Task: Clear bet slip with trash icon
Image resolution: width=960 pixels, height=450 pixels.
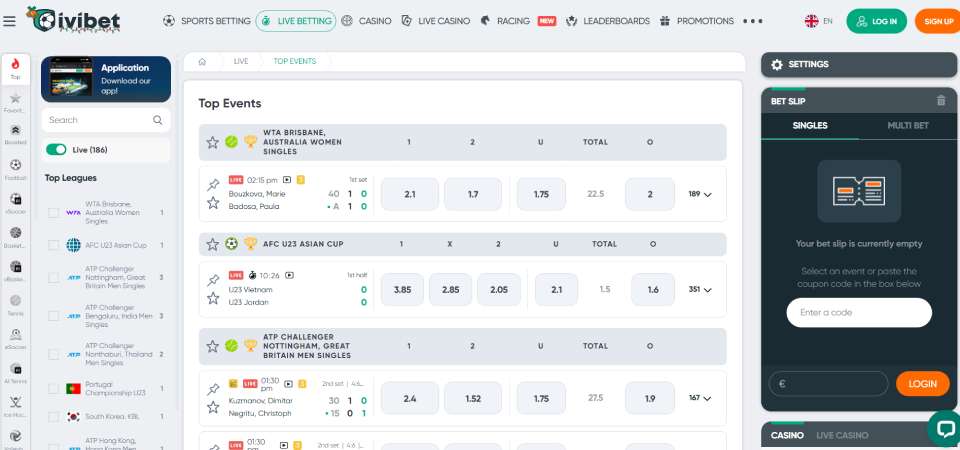Action: (940, 101)
